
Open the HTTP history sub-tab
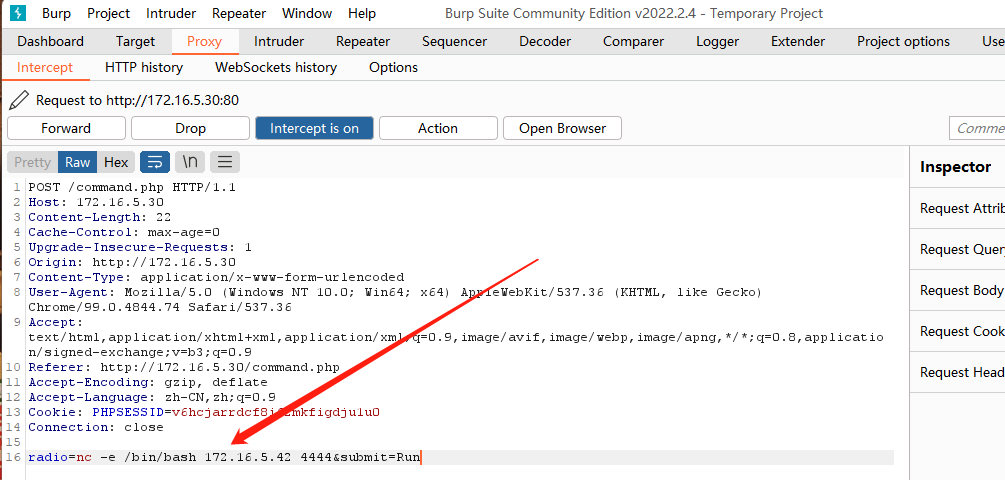pos(144,67)
